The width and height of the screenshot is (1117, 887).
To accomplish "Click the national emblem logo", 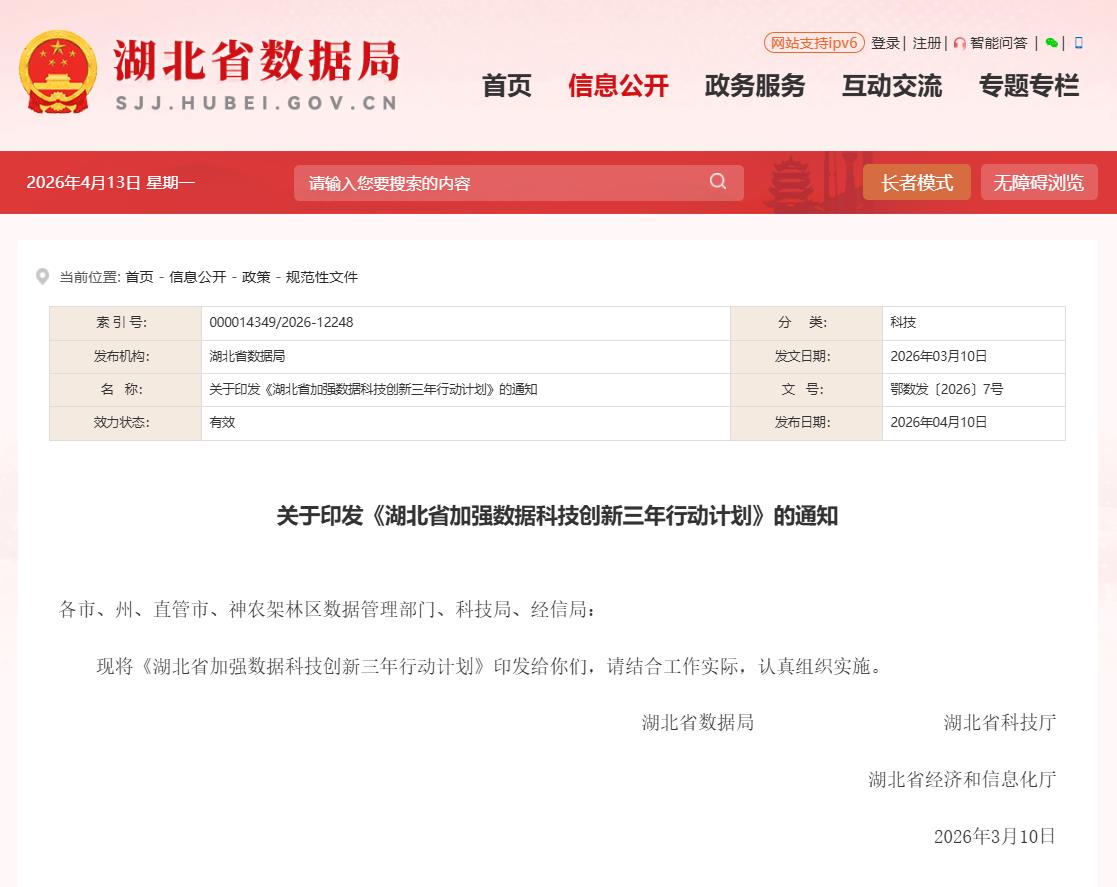I will (58, 73).
